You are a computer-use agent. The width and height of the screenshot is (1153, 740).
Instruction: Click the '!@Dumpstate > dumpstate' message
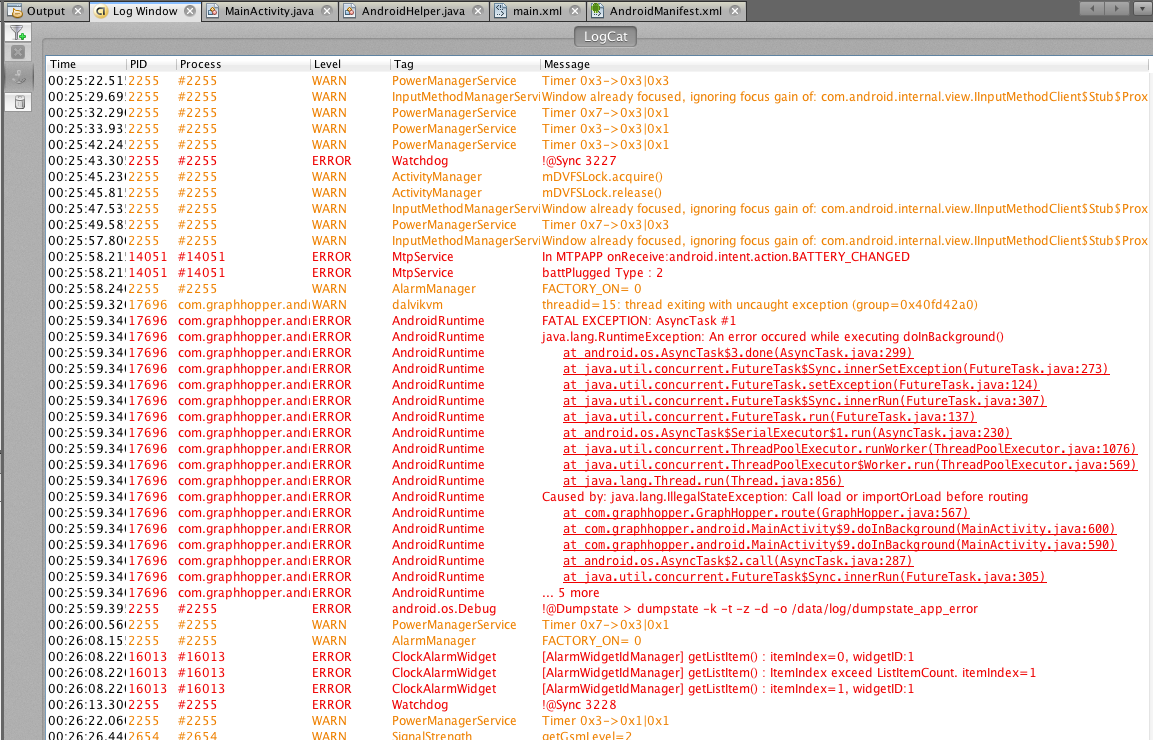(x=760, y=609)
